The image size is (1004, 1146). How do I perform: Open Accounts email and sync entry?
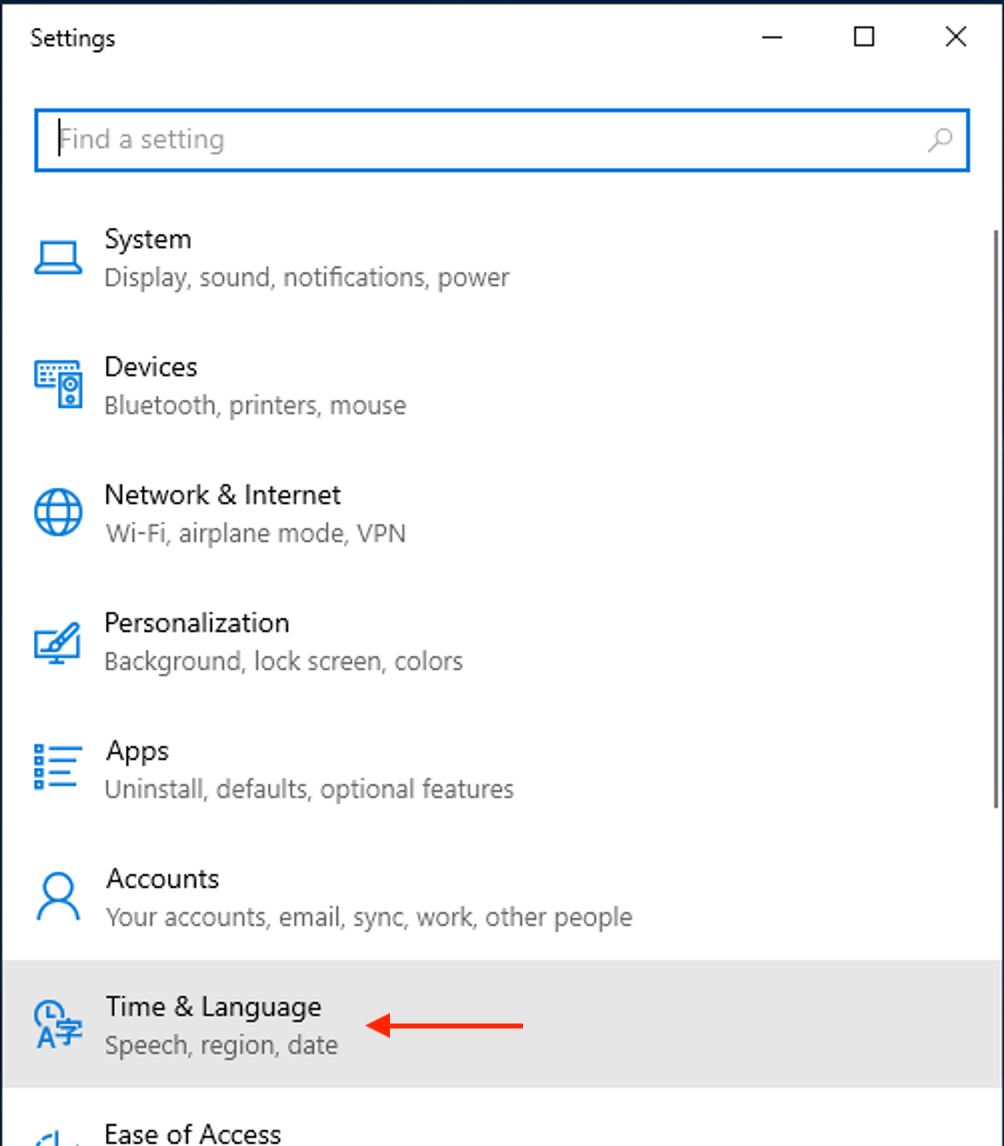(370, 917)
